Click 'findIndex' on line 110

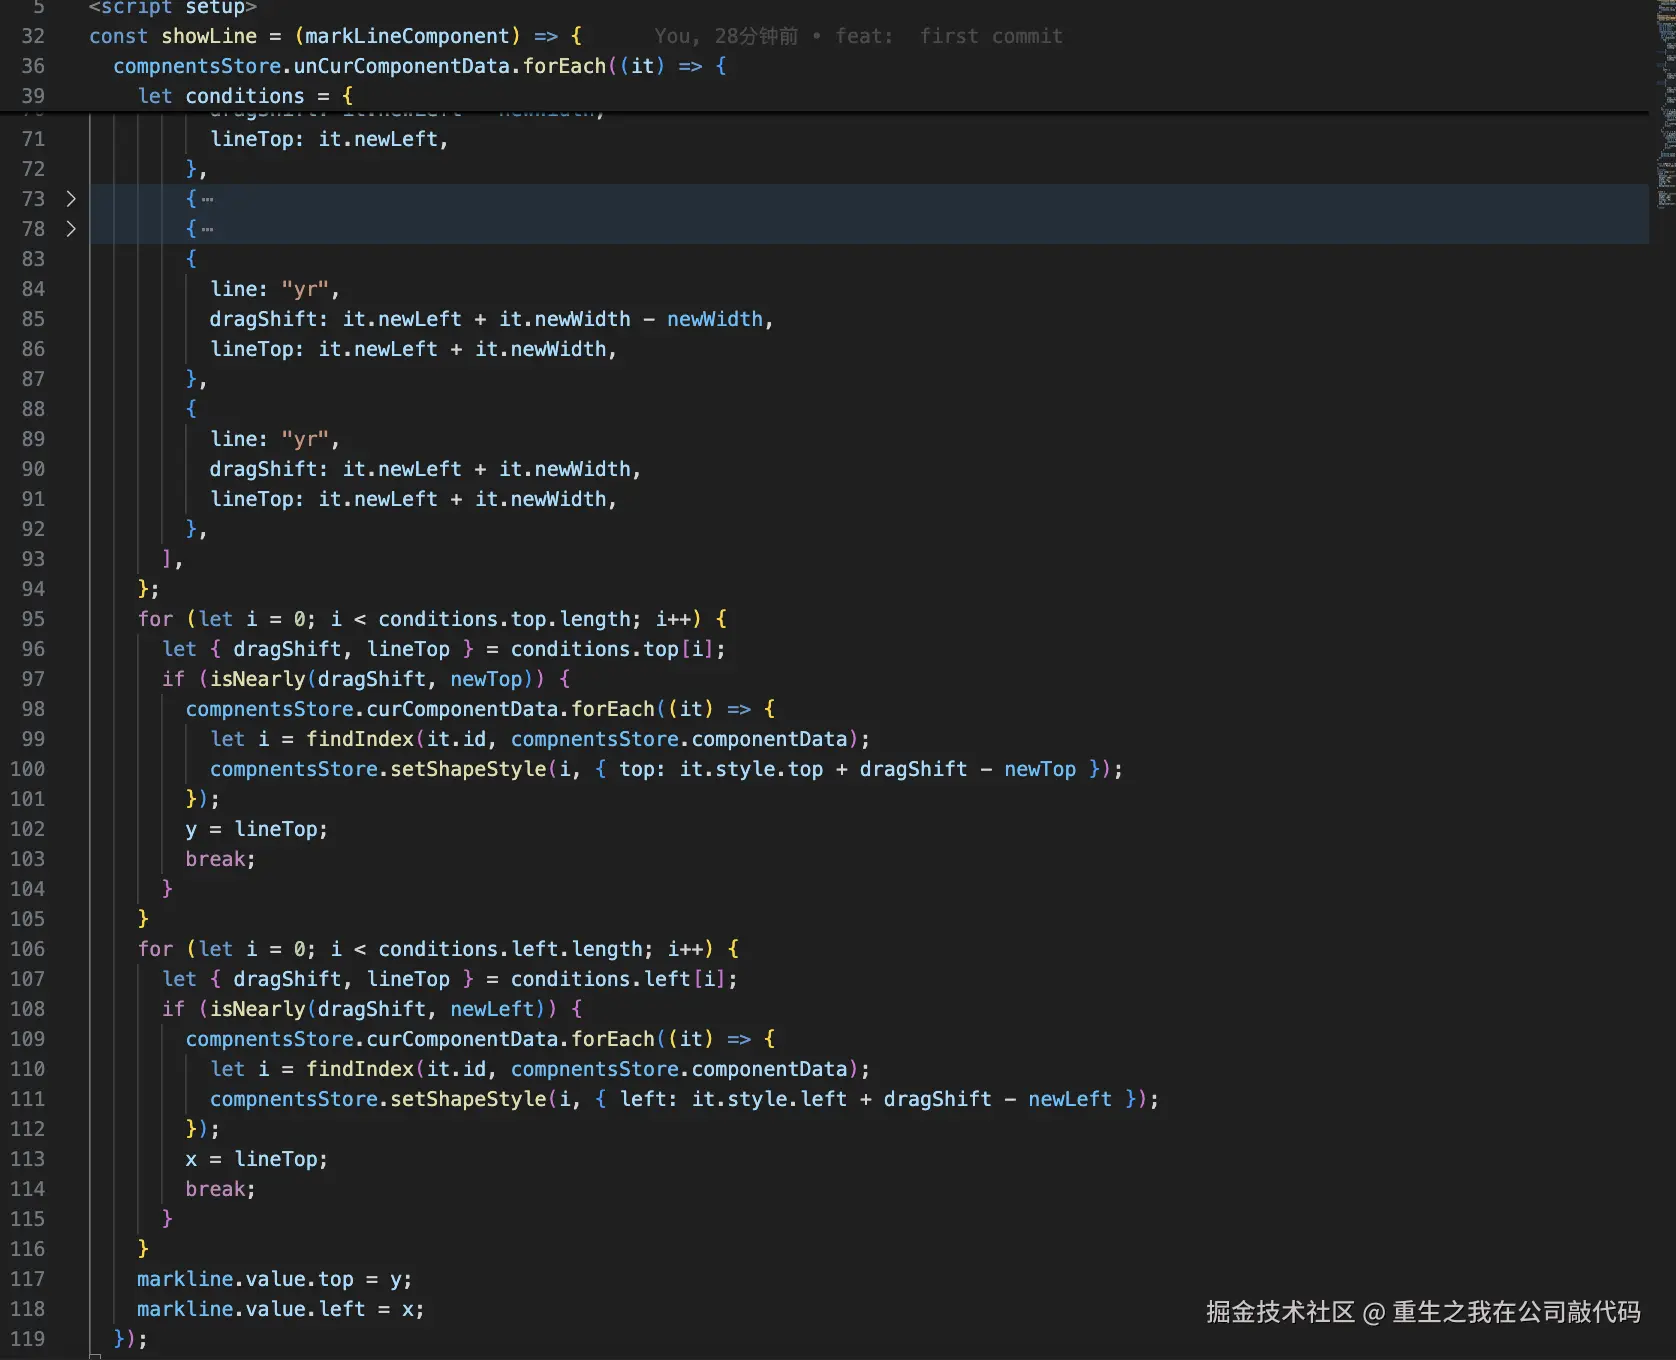[360, 1069]
